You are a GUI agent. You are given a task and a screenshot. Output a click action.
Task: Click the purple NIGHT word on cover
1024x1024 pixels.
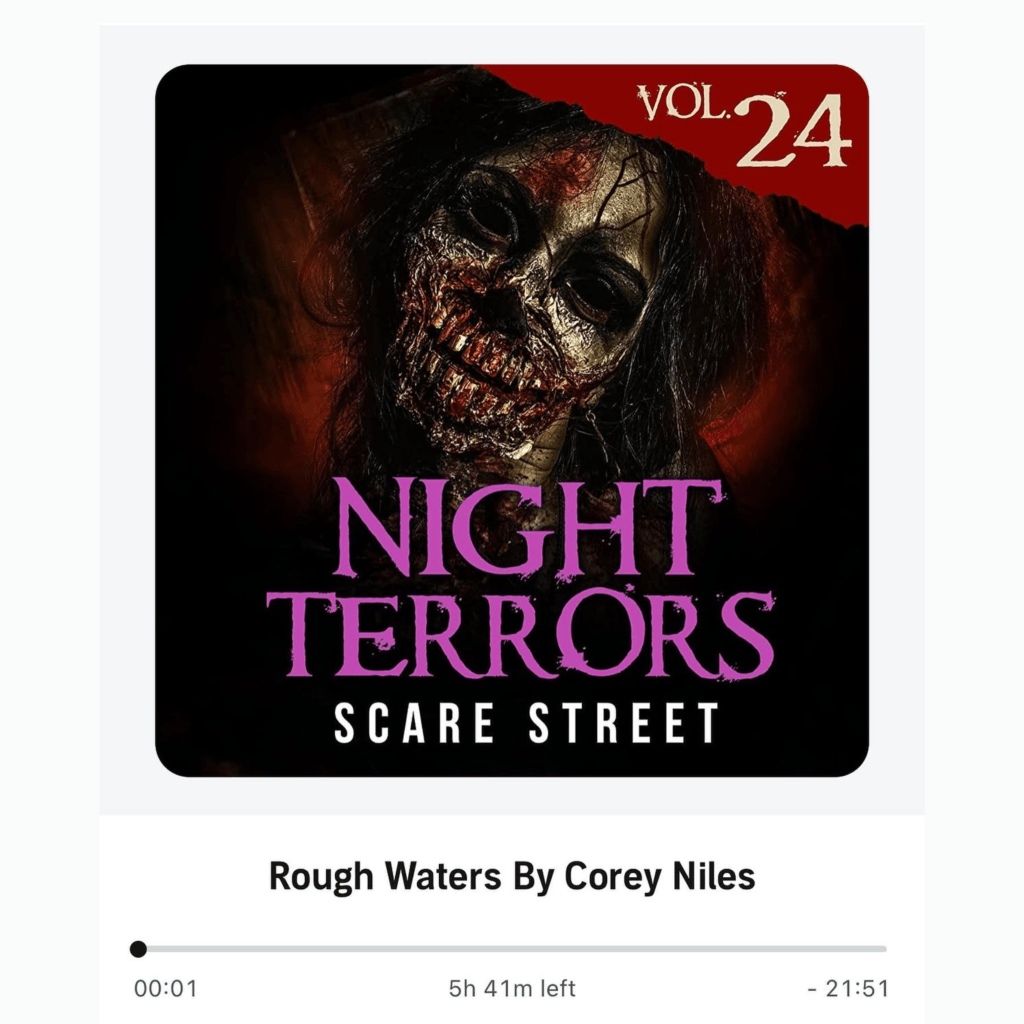tap(528, 528)
